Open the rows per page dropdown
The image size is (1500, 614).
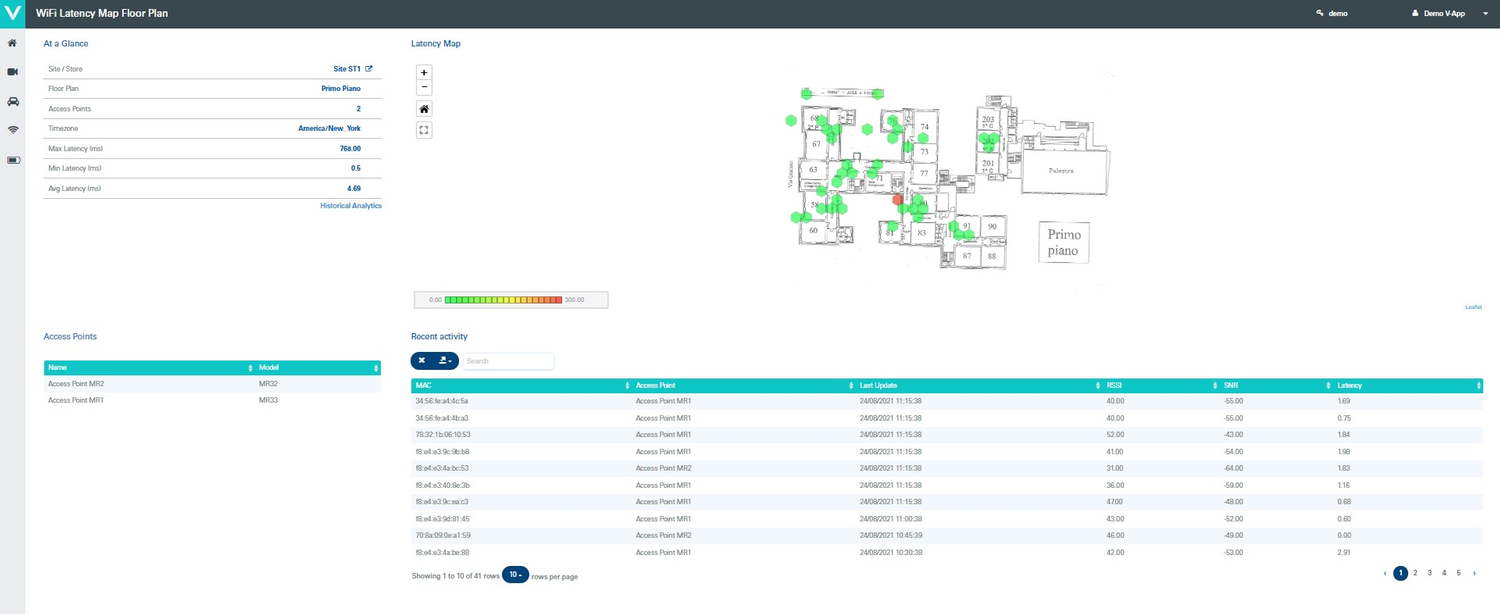(514, 574)
